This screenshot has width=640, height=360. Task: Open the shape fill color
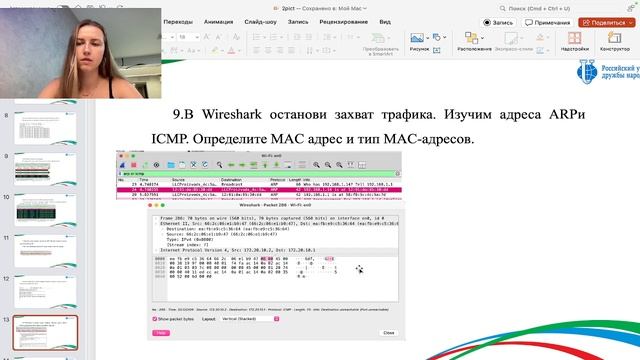pyautogui.click(x=540, y=37)
